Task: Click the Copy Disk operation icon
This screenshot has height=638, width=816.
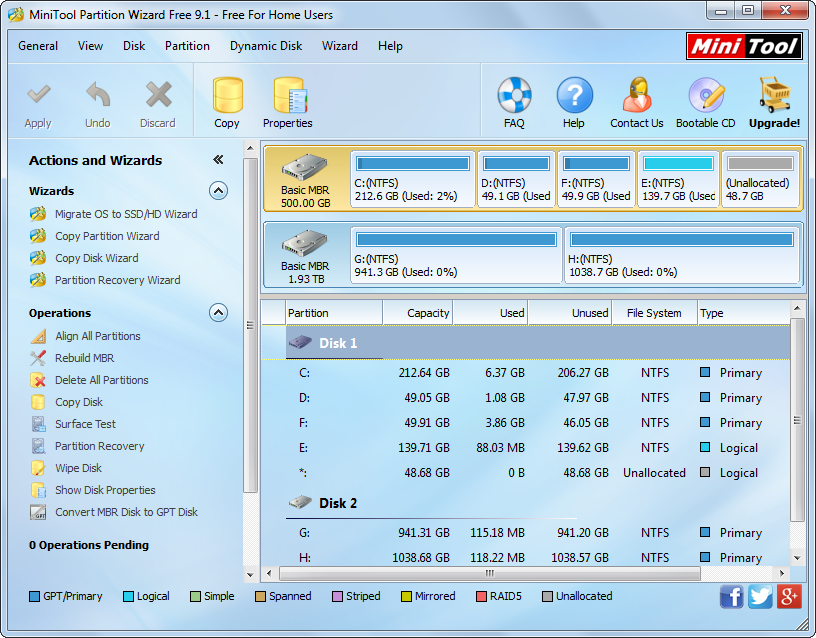Action: point(38,402)
